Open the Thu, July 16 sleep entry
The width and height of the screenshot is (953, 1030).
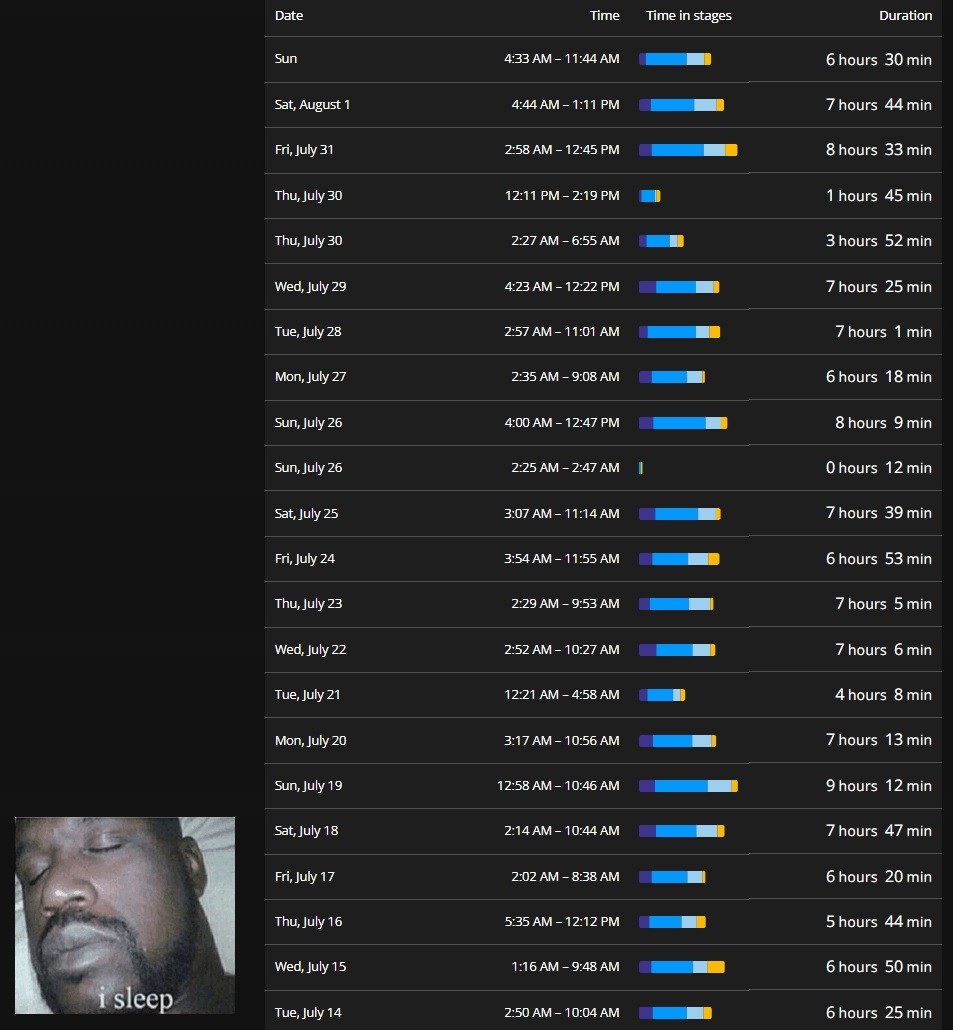tap(603, 922)
